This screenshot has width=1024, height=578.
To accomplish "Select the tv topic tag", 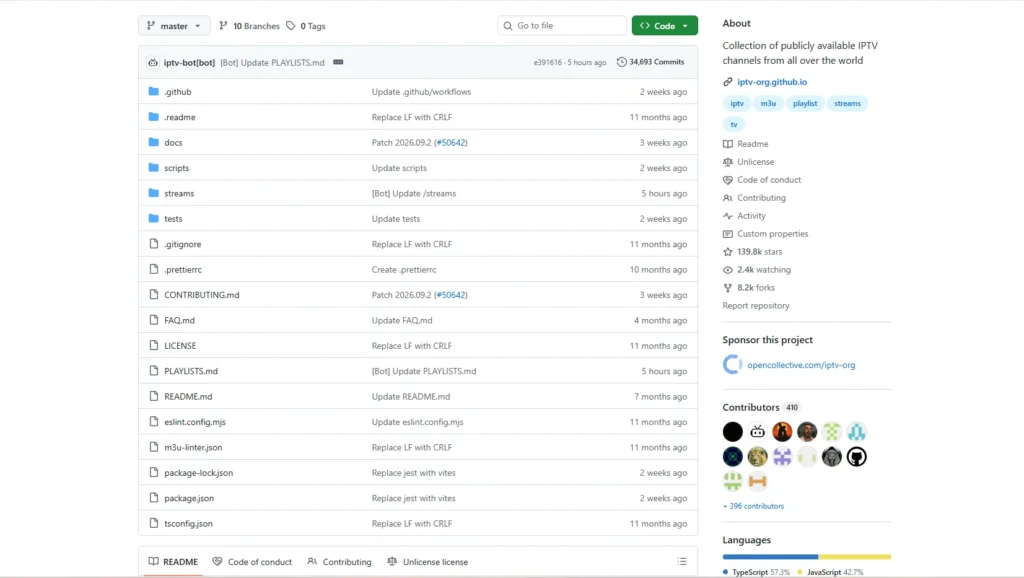I will tap(734, 124).
